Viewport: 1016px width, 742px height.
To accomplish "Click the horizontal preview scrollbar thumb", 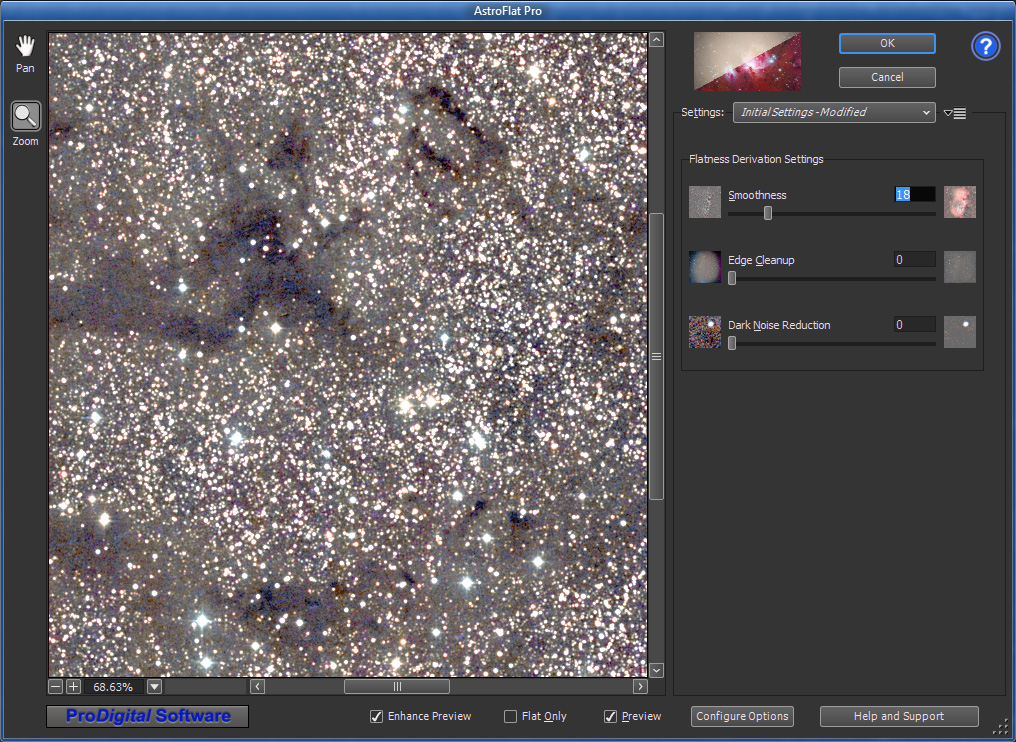I will coord(397,686).
